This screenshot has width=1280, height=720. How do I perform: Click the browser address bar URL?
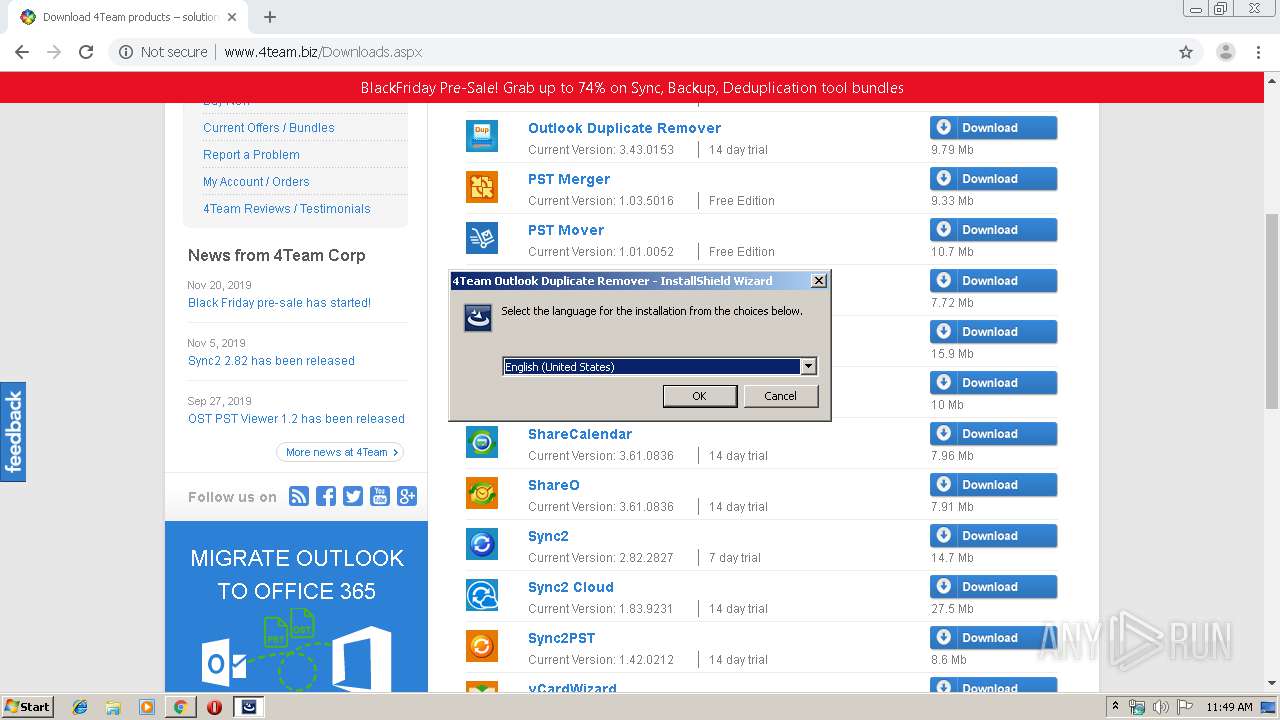(323, 52)
